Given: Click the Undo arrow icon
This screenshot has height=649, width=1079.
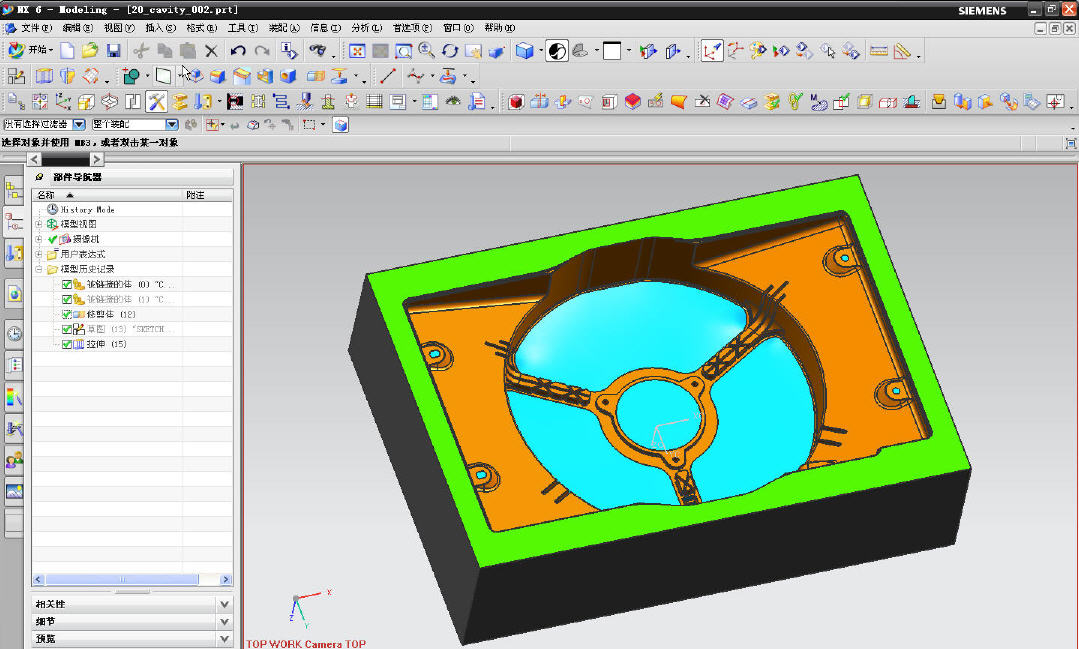Looking at the screenshot, I should [237, 50].
